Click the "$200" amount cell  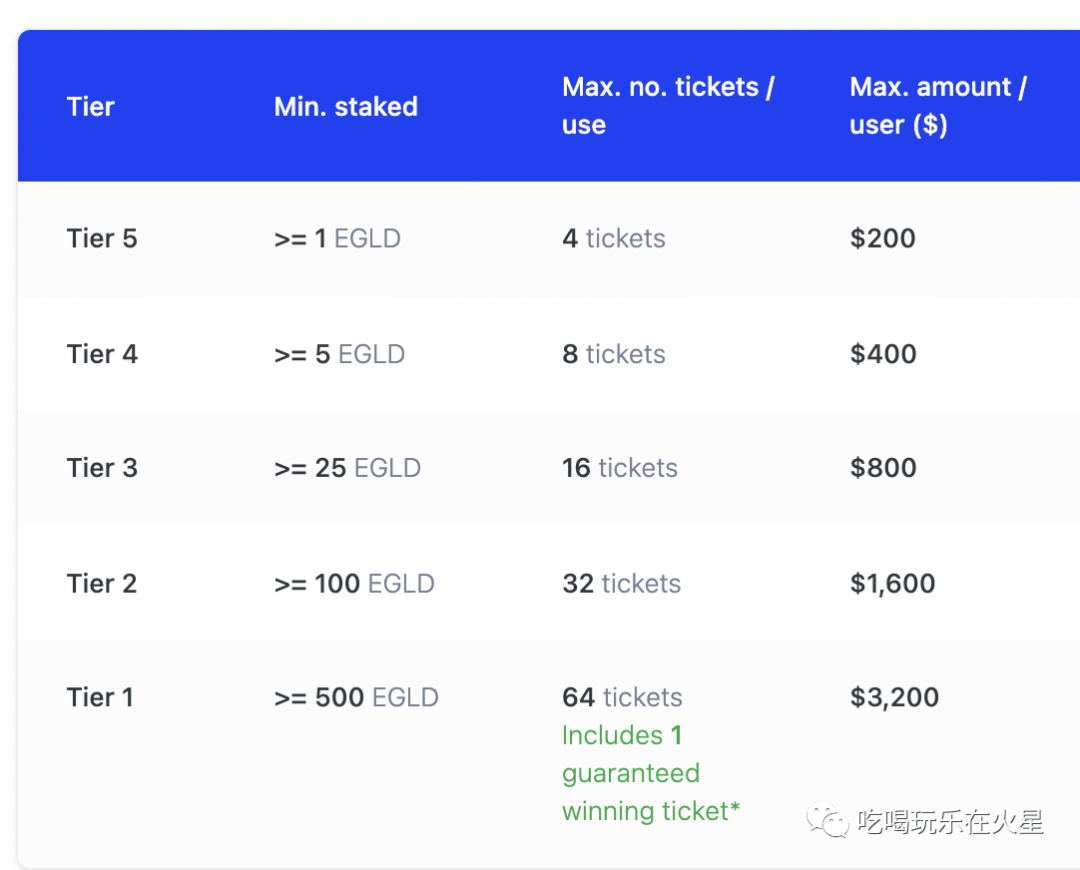tap(883, 239)
